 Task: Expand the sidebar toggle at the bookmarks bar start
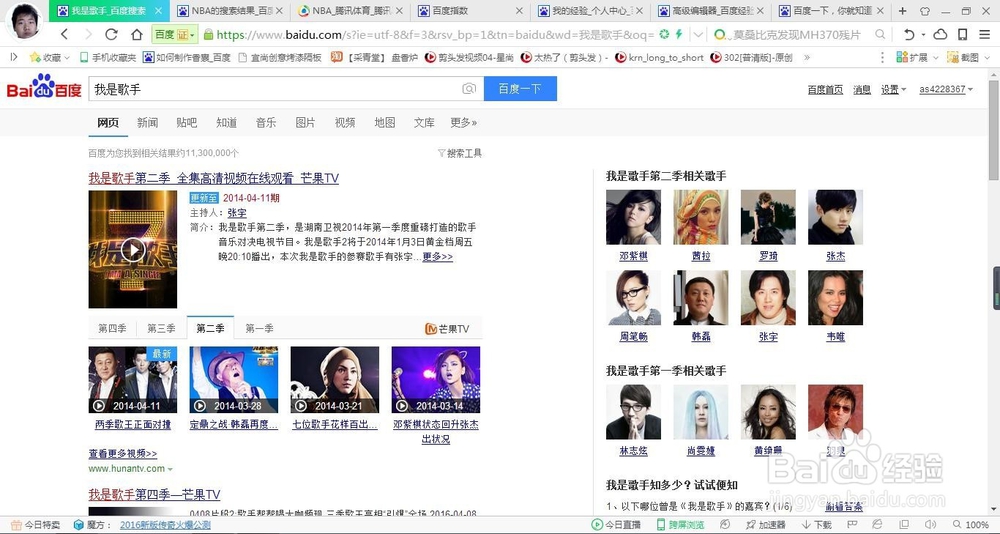point(14,57)
